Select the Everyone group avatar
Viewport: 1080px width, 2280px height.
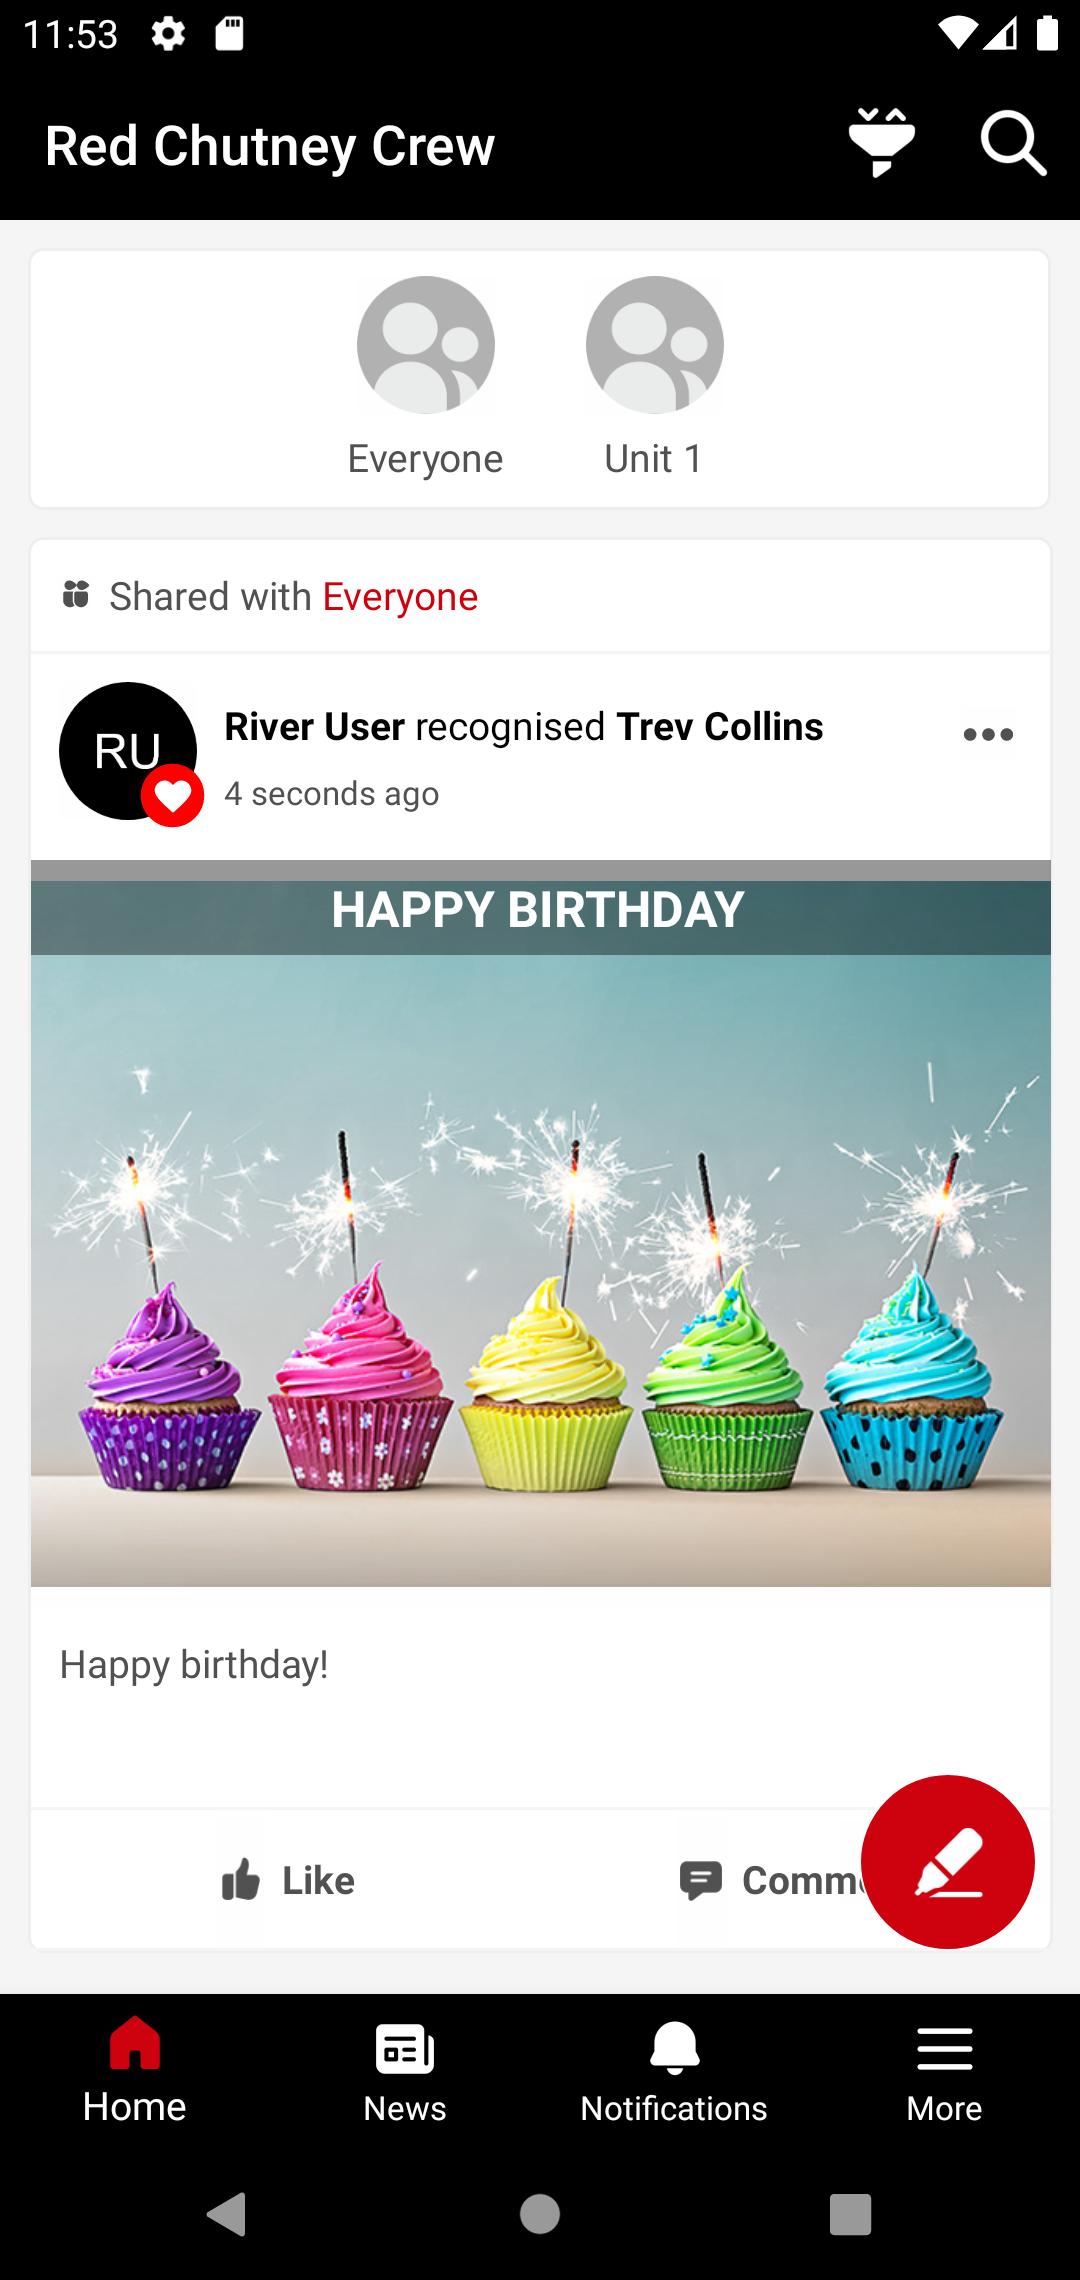coord(426,345)
